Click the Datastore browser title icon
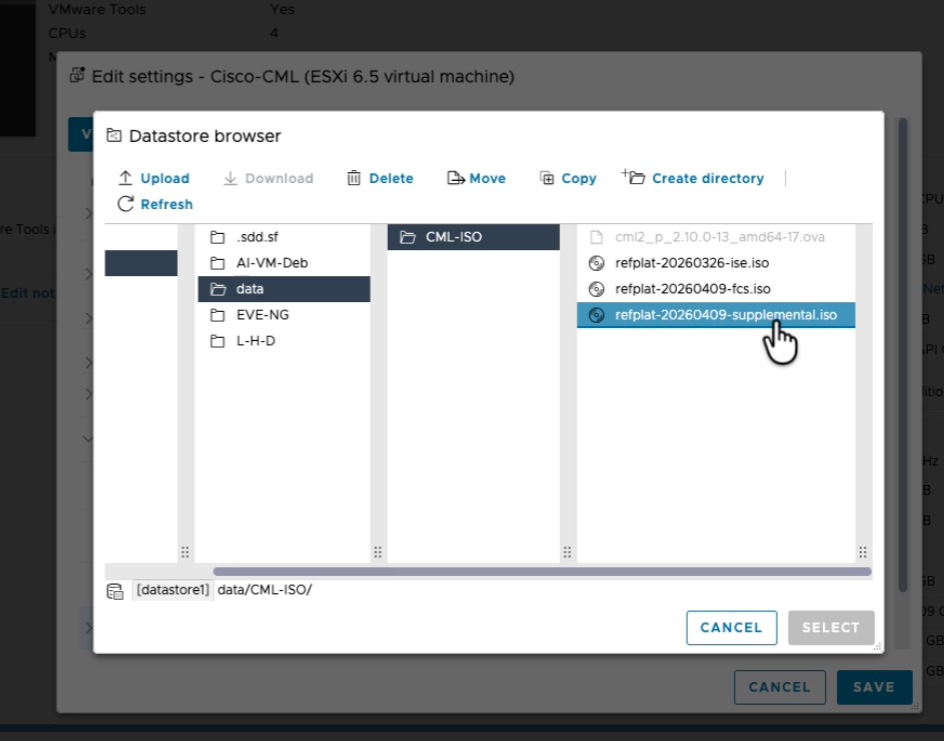This screenshot has height=741, width=944. coord(114,135)
